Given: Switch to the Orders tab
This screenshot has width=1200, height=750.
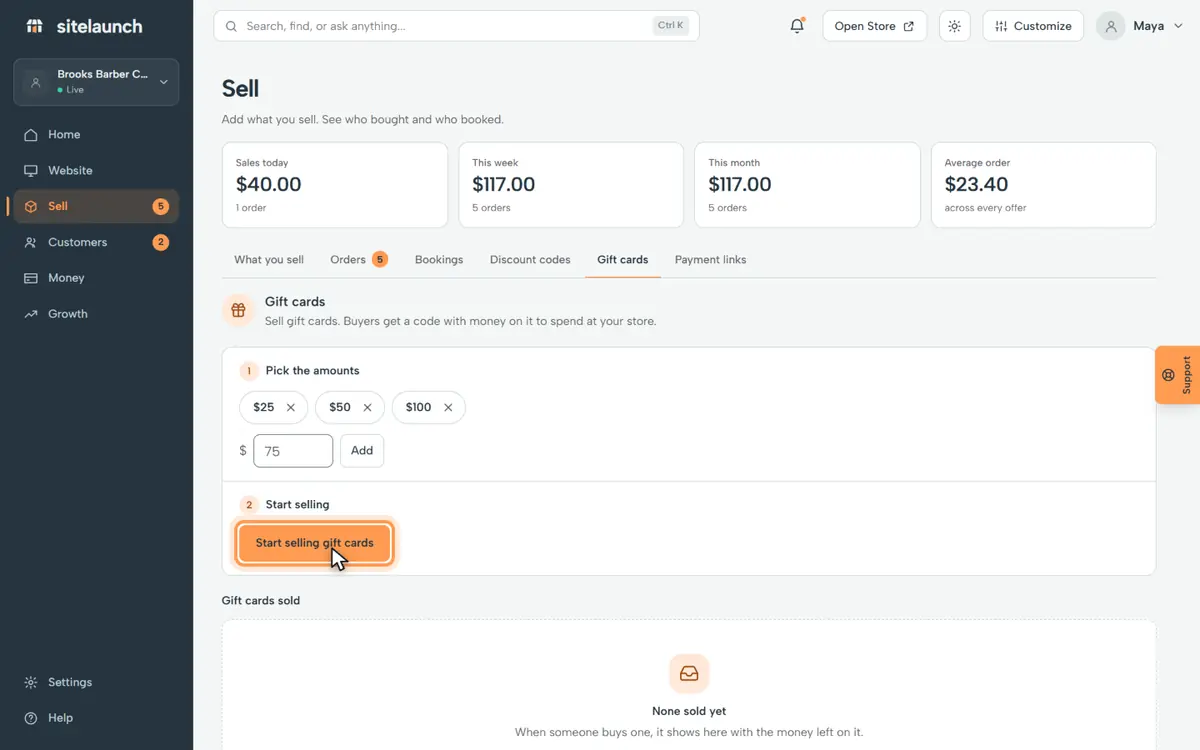Looking at the screenshot, I should click(x=359, y=260).
